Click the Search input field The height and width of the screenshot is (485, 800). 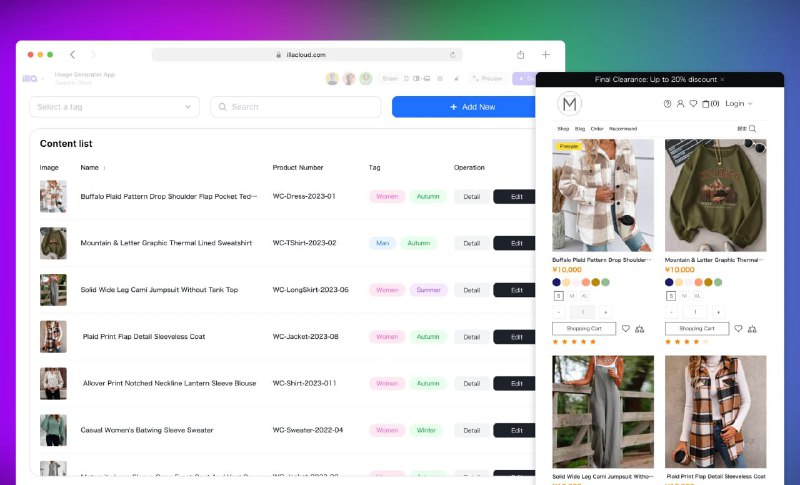pyautogui.click(x=296, y=107)
